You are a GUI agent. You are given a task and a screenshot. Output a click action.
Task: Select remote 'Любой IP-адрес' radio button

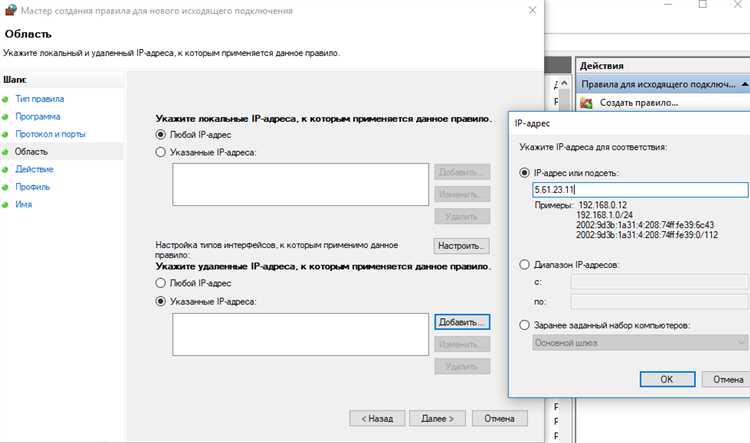[x=161, y=283]
